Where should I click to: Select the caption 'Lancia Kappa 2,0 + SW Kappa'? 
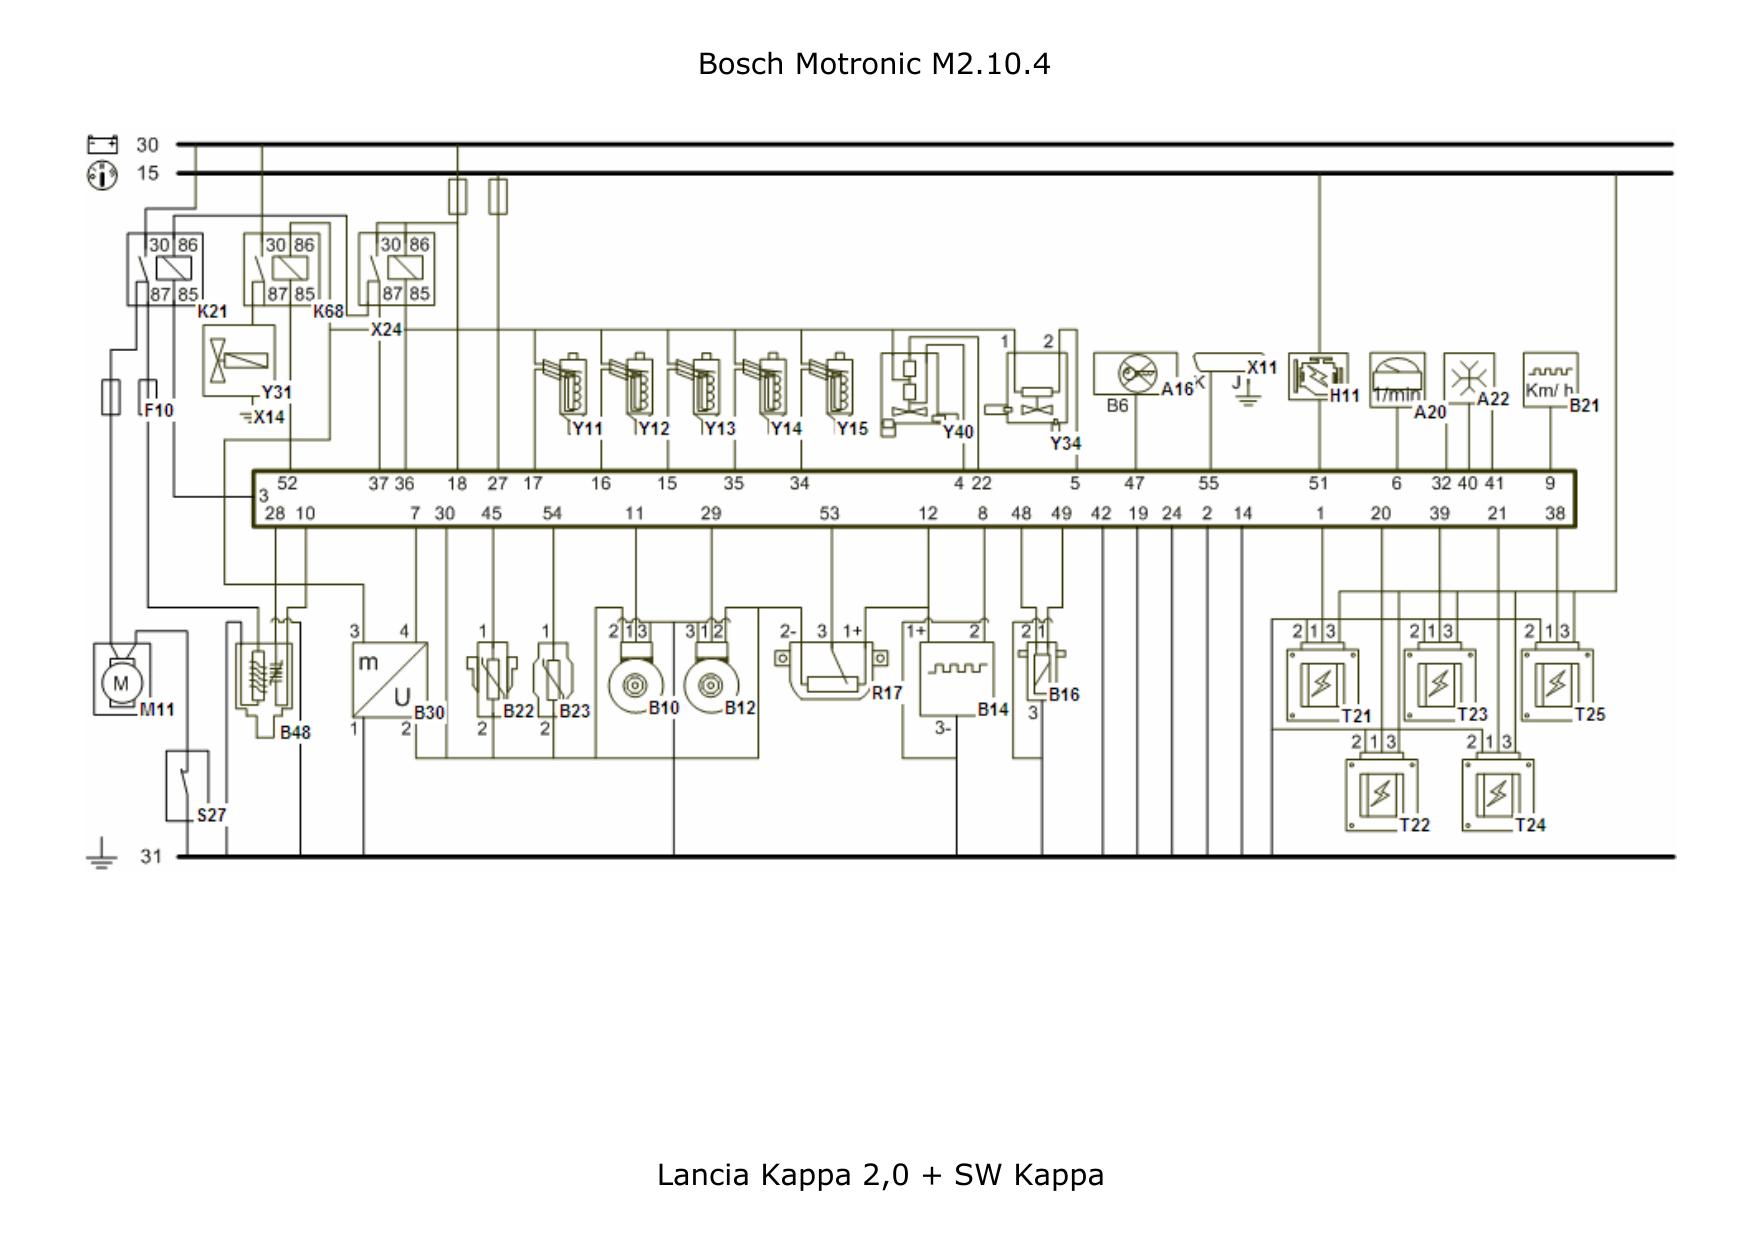880,1175
